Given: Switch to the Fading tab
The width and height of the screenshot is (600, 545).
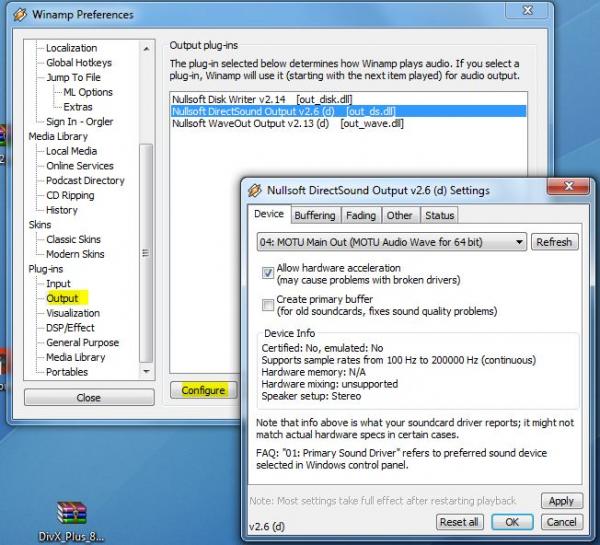Looking at the screenshot, I should [361, 215].
